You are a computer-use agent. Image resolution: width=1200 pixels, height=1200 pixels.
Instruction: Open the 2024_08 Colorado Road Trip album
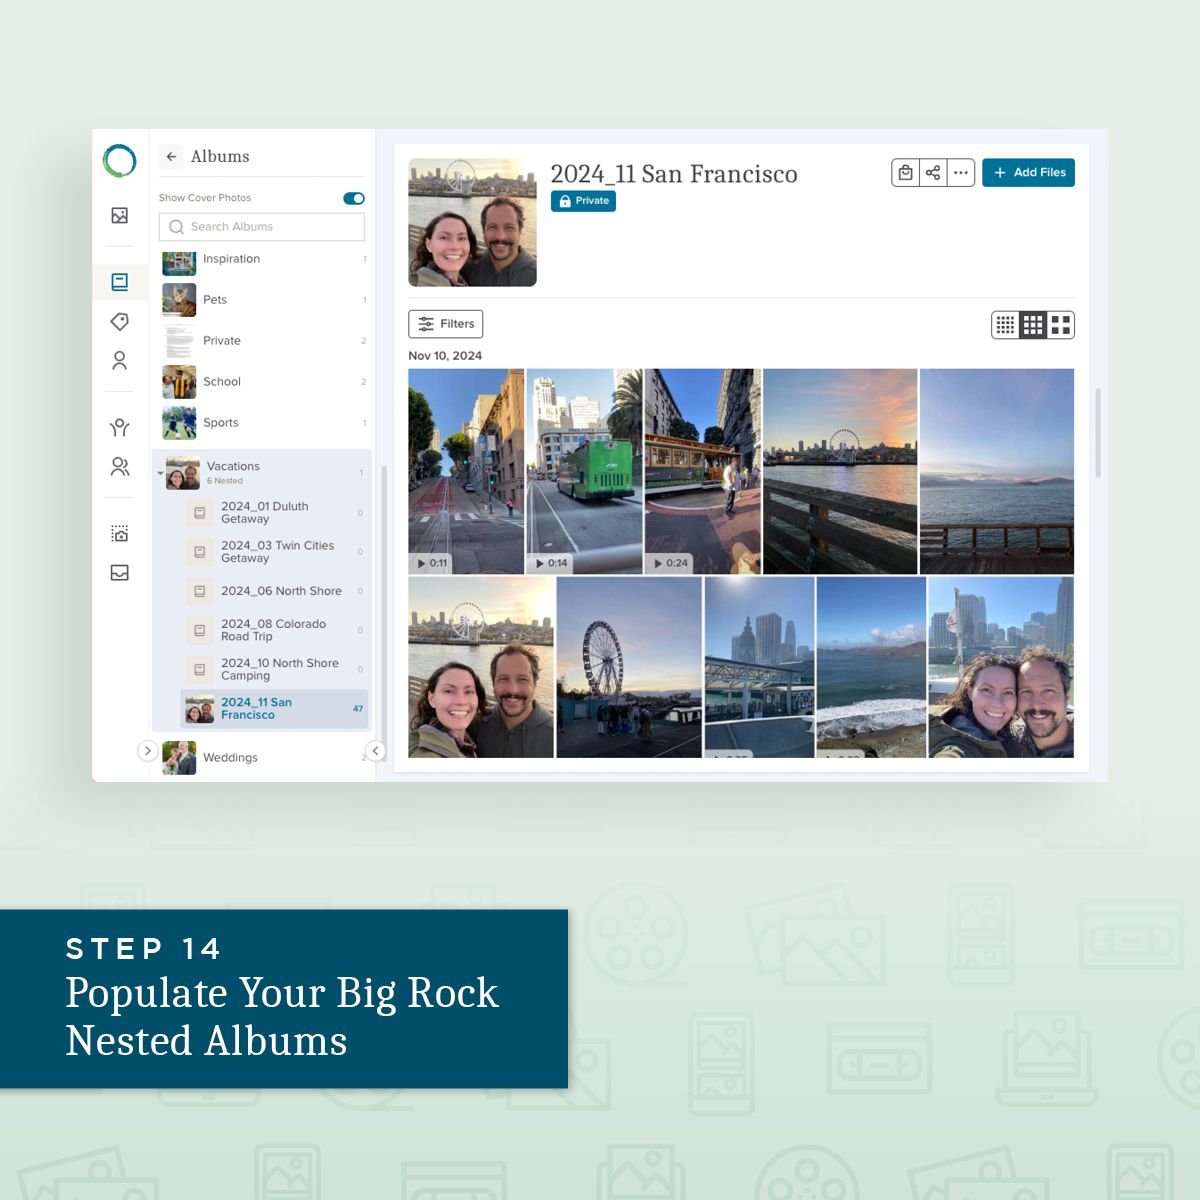click(x=273, y=630)
